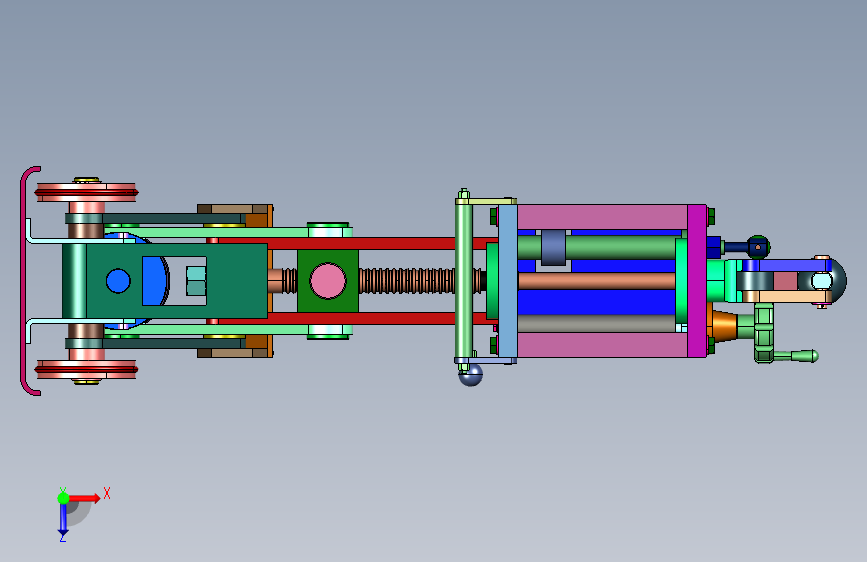Click the red X axis arrow of triad
This screenshot has width=867, height=562.
(x=85, y=498)
